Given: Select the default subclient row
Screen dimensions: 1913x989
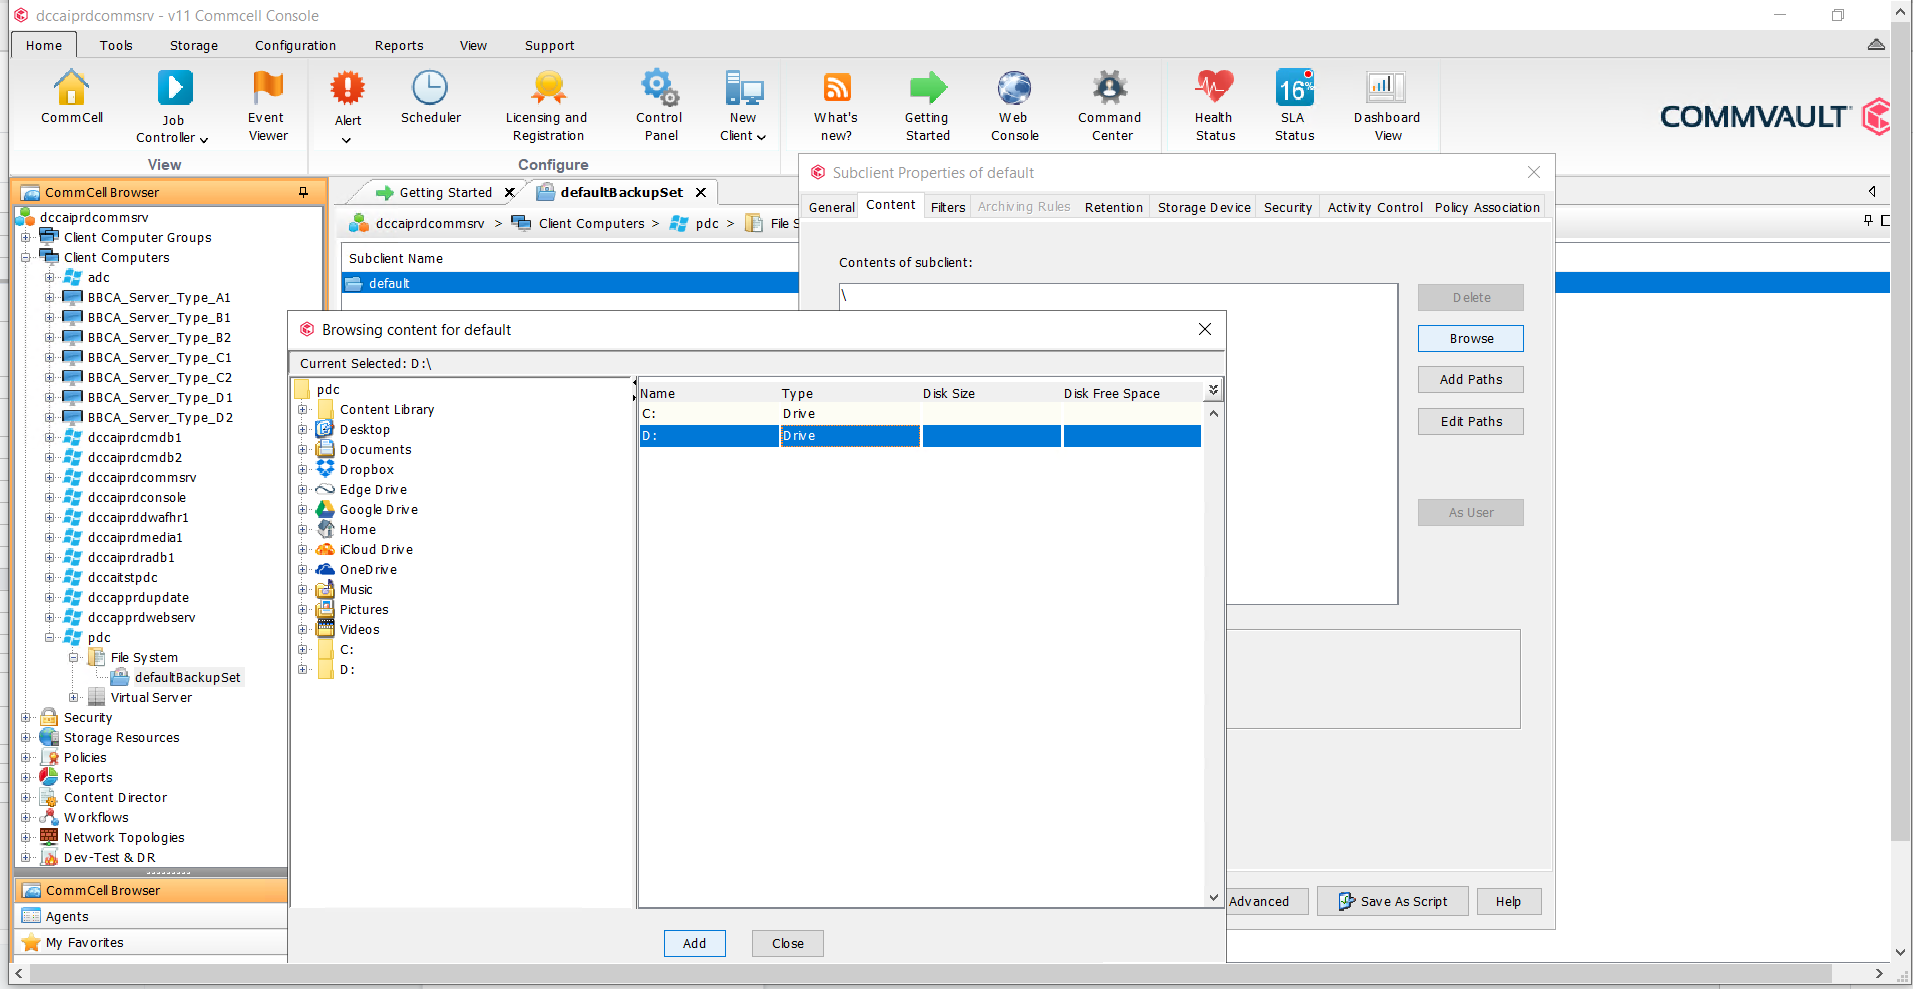Looking at the screenshot, I should (x=570, y=283).
